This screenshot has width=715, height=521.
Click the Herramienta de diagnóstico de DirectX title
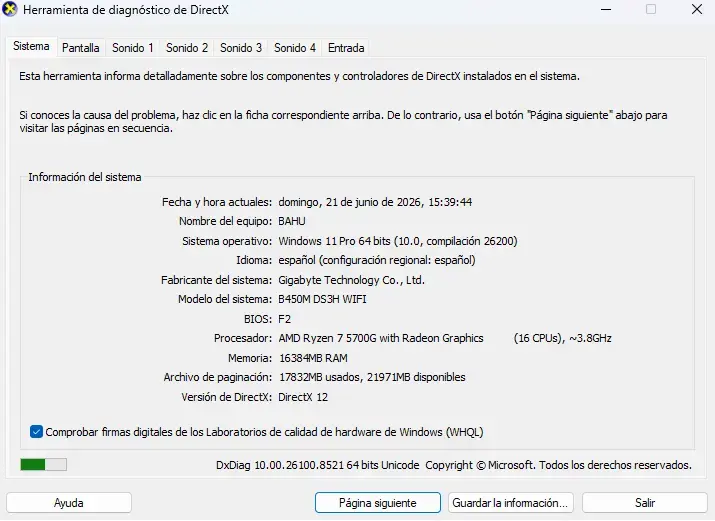point(125,10)
